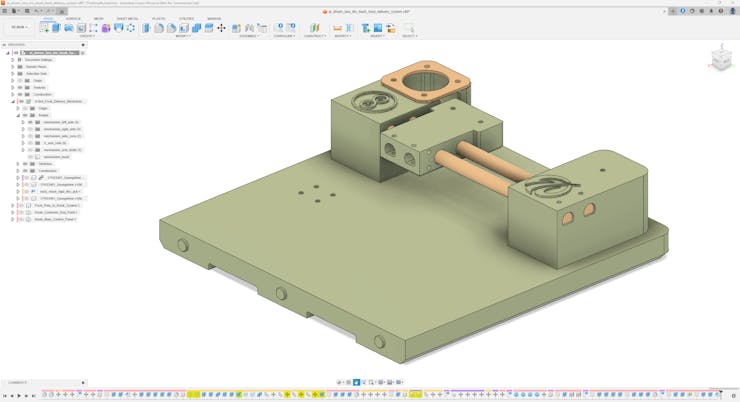Screen dimensions: 740x402
Task: Expand the Named Views tree node
Action: pos(13,67)
